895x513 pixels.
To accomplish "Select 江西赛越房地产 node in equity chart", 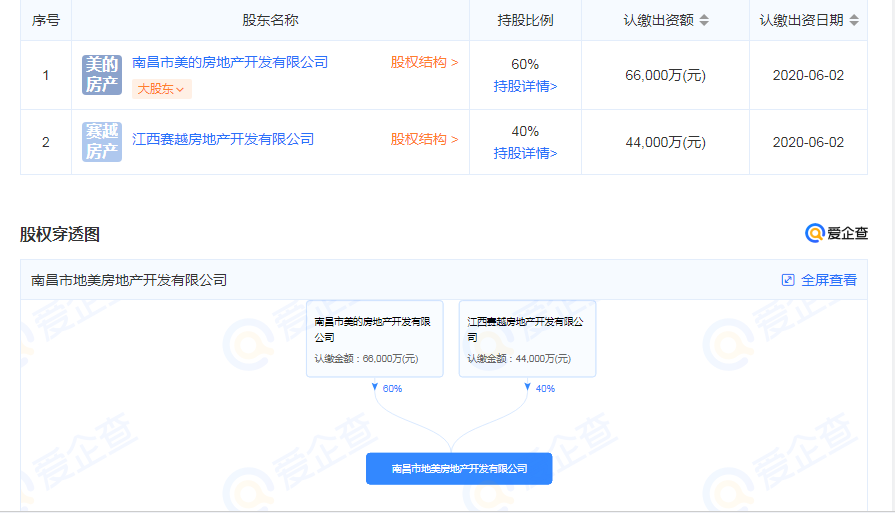I will 527,339.
